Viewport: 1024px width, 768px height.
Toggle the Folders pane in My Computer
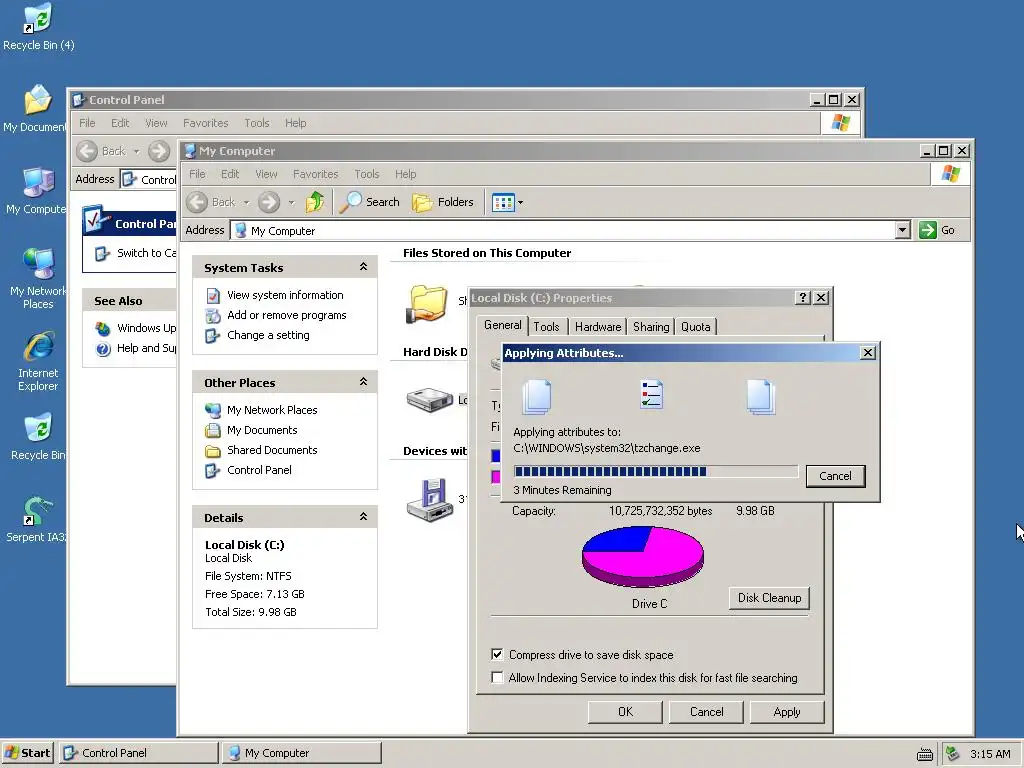point(443,202)
